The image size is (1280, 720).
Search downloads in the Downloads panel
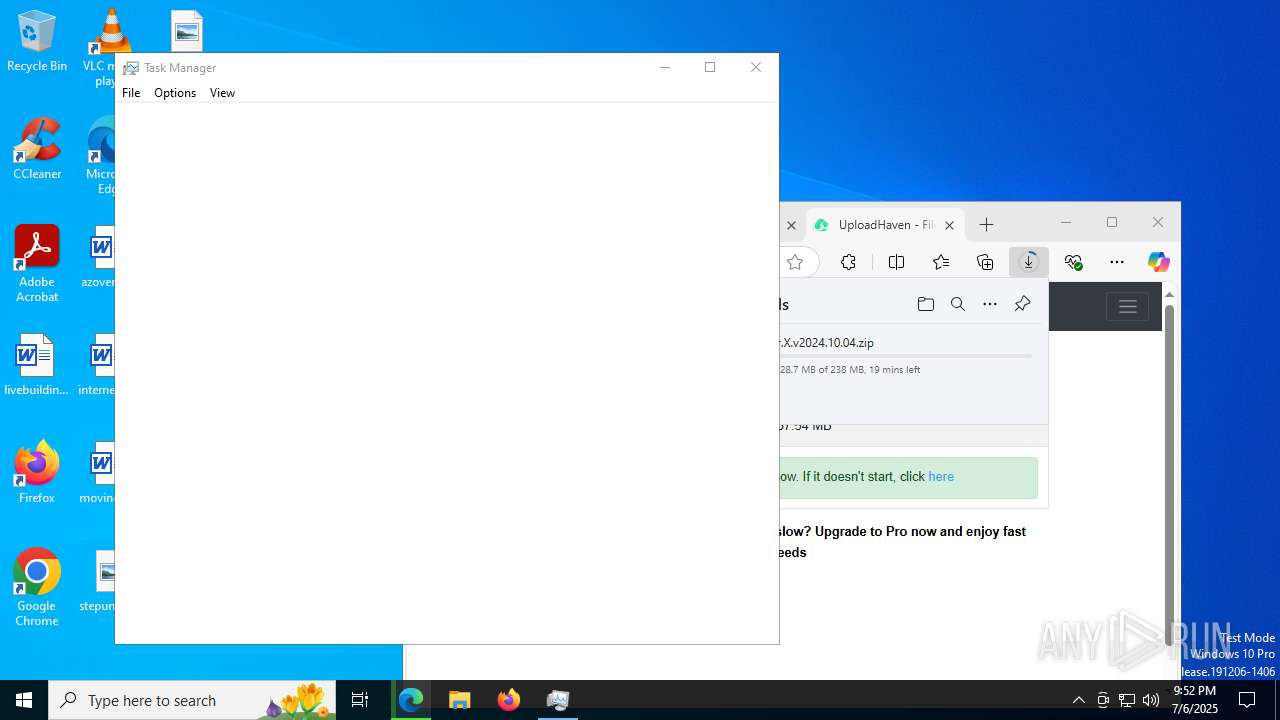click(958, 304)
